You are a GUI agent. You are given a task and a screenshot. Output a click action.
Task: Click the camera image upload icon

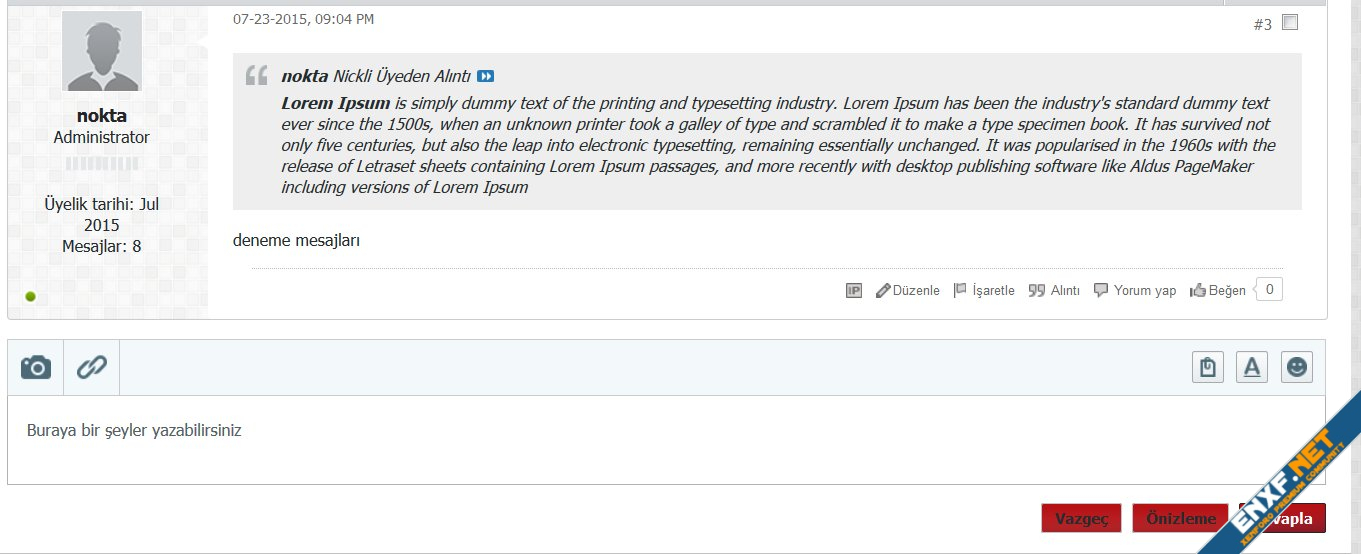pyautogui.click(x=35, y=367)
